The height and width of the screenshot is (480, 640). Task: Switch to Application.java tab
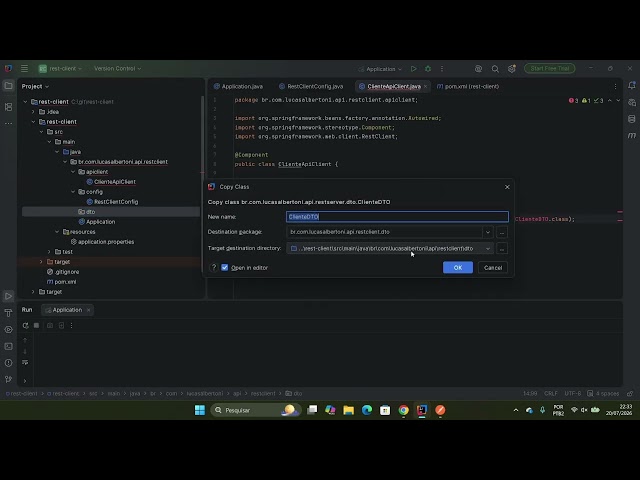[x=238, y=87]
